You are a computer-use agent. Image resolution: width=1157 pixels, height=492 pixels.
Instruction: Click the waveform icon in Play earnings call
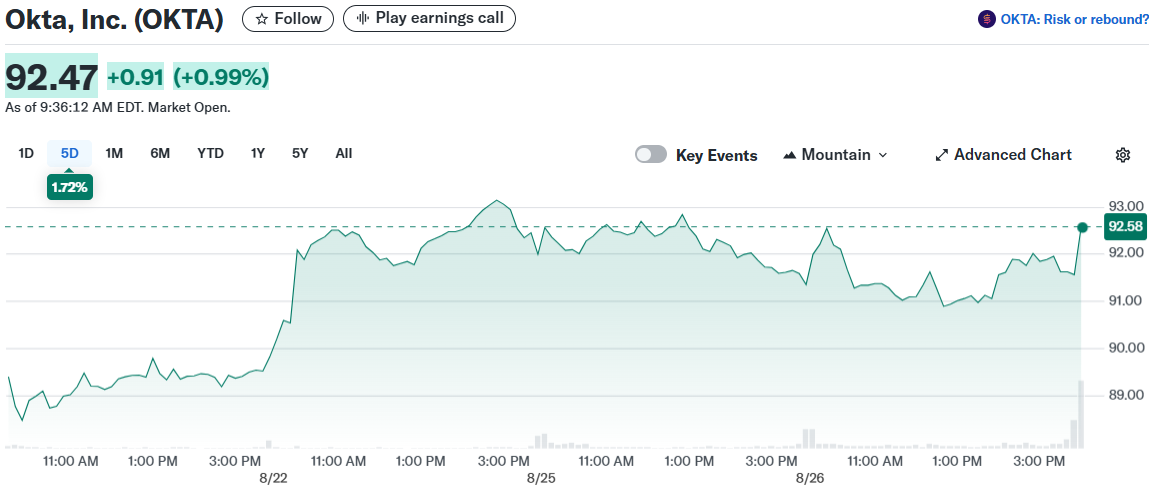pos(362,18)
